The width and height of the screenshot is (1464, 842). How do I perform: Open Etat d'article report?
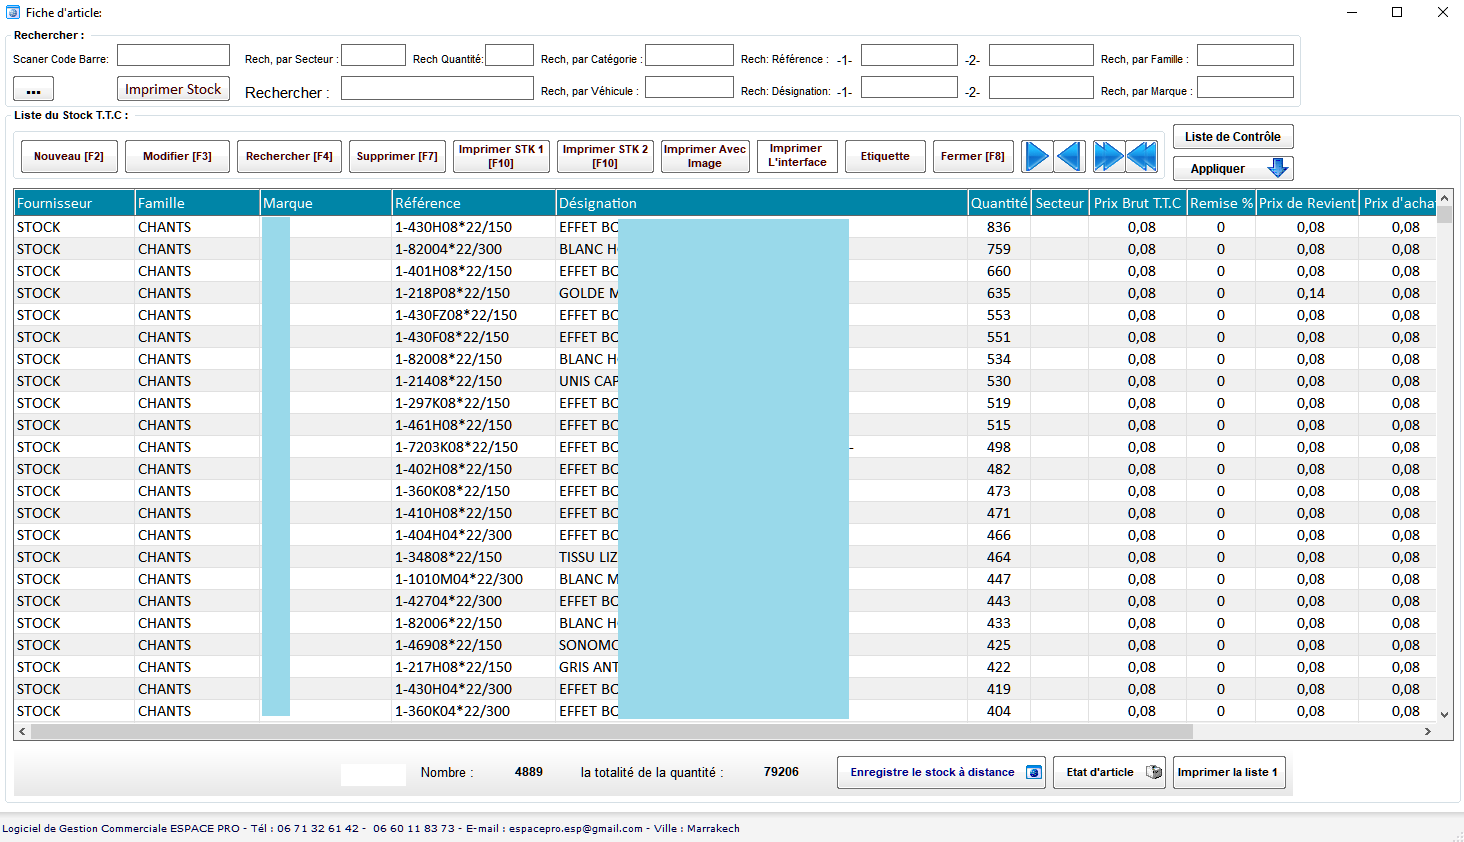pos(1109,772)
